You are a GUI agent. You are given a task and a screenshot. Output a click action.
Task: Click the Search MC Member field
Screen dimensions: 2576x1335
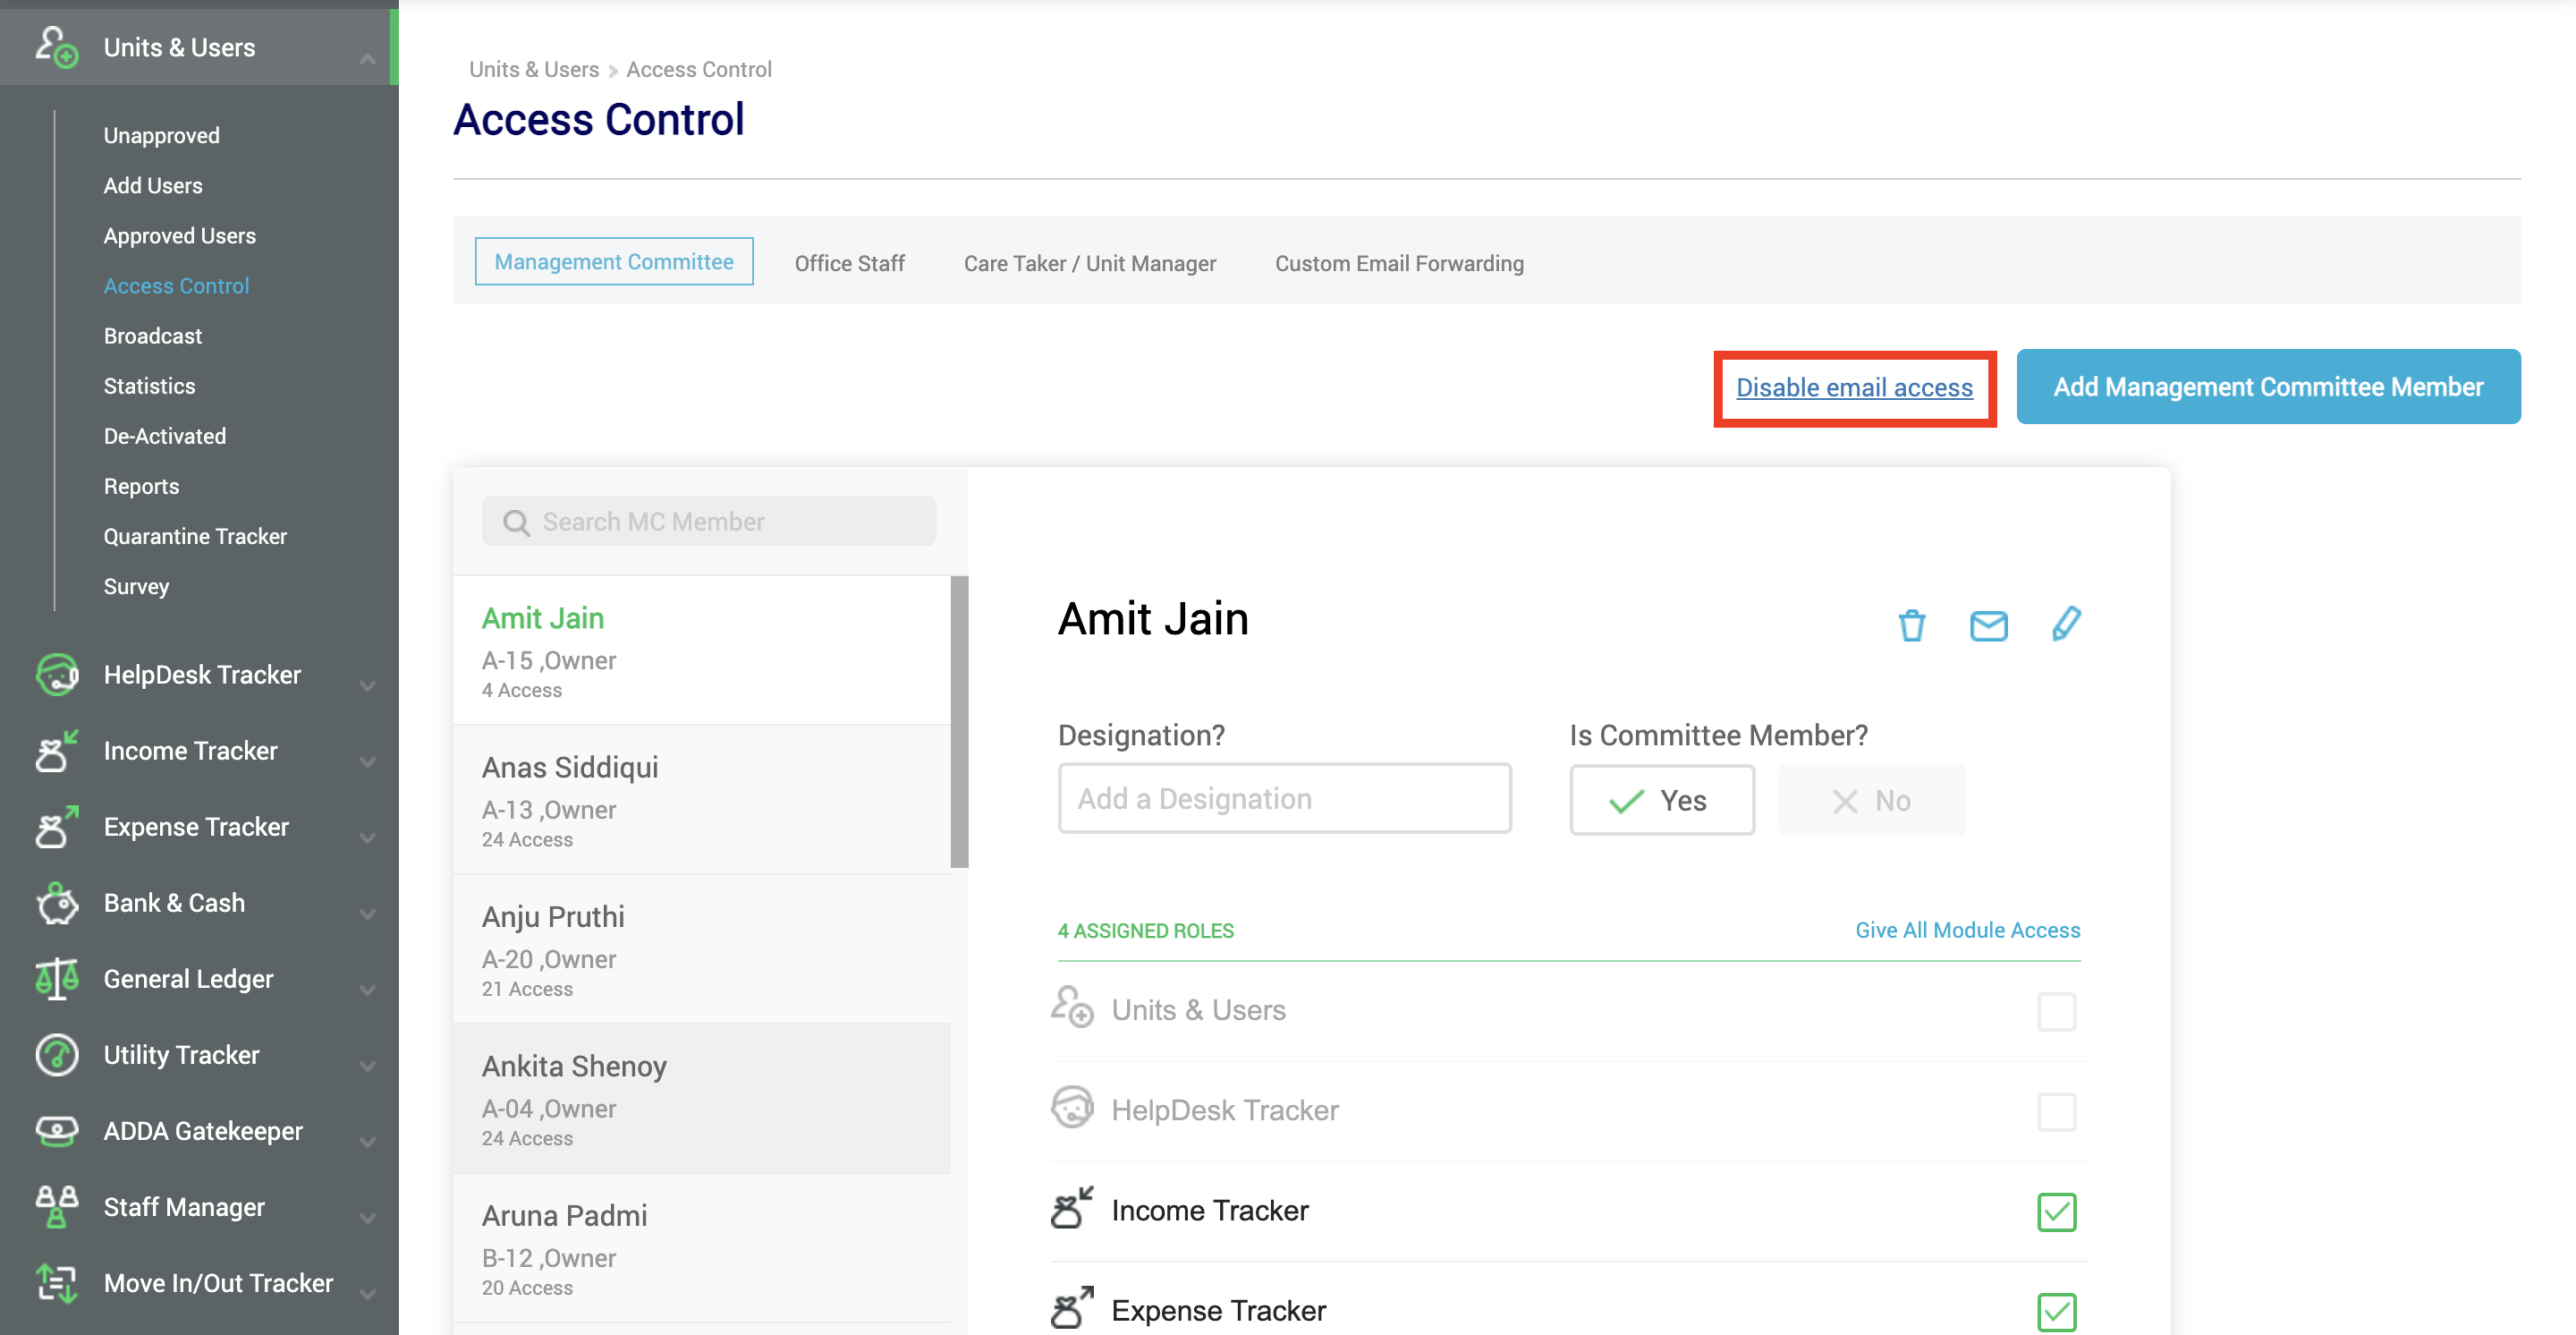708,521
